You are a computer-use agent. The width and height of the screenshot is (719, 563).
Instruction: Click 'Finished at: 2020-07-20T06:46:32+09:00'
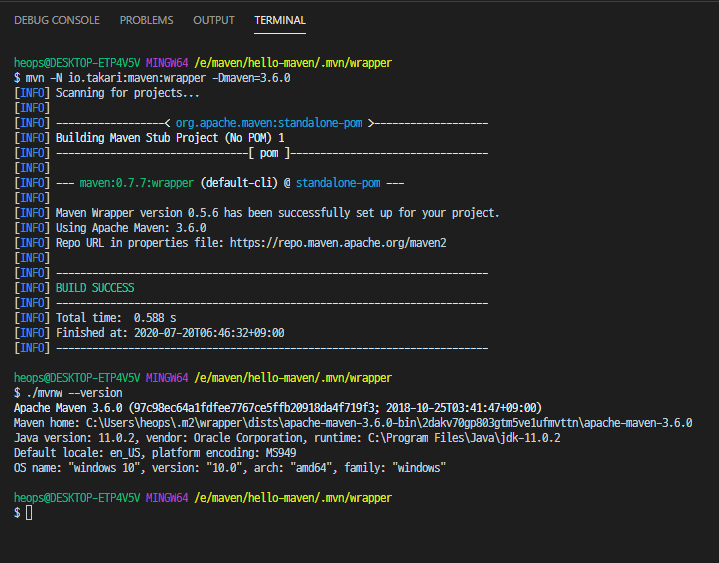point(170,333)
